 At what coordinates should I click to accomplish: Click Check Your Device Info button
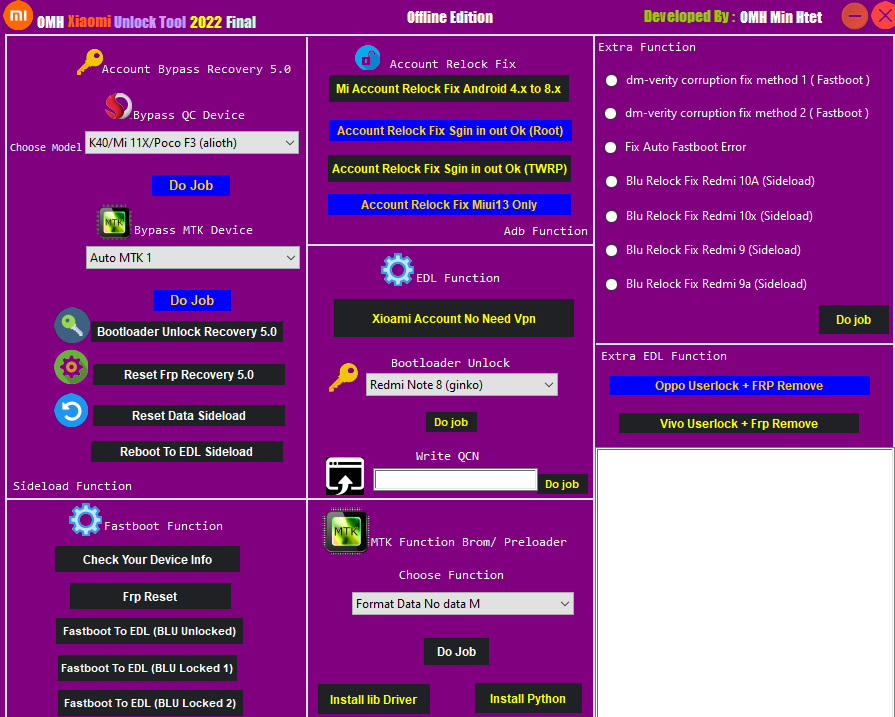[147, 559]
